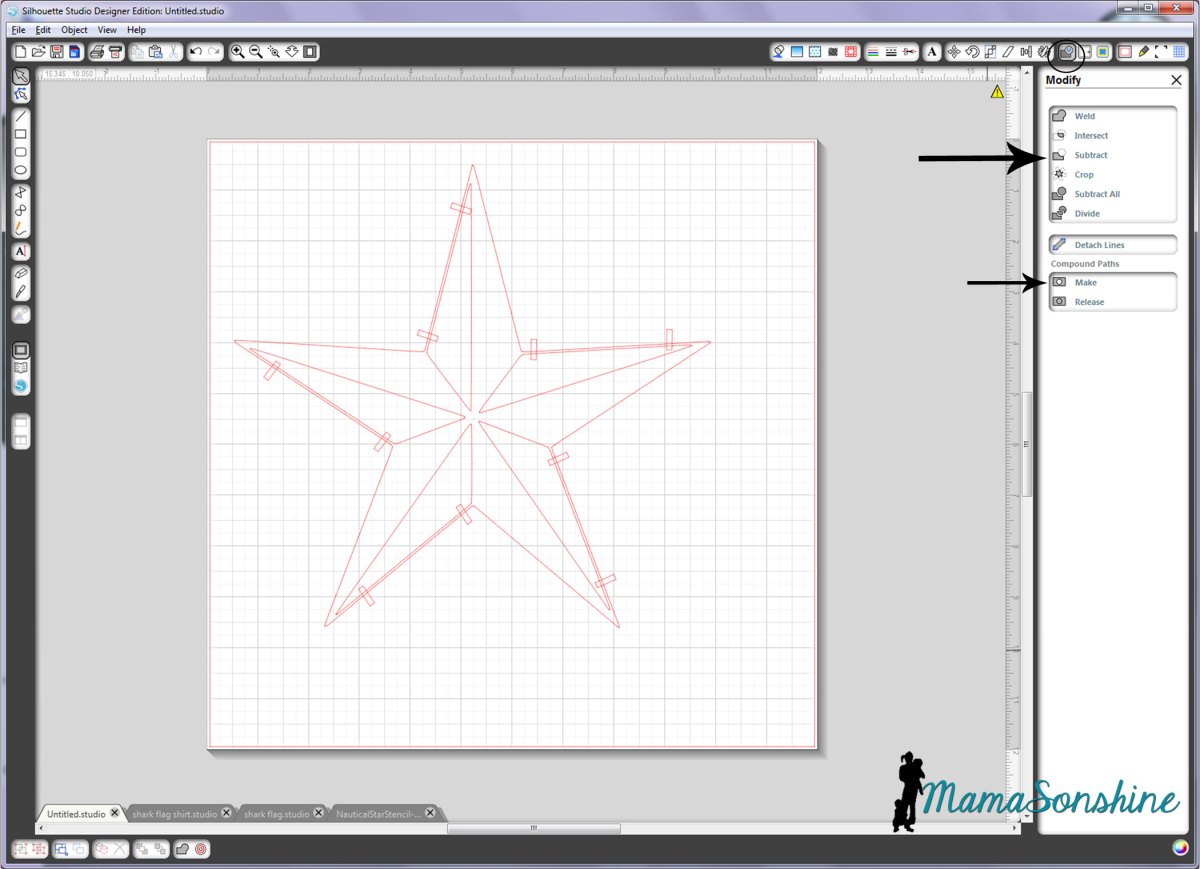Click Make under Compound Paths
This screenshot has width=1200, height=869.
click(x=1085, y=283)
